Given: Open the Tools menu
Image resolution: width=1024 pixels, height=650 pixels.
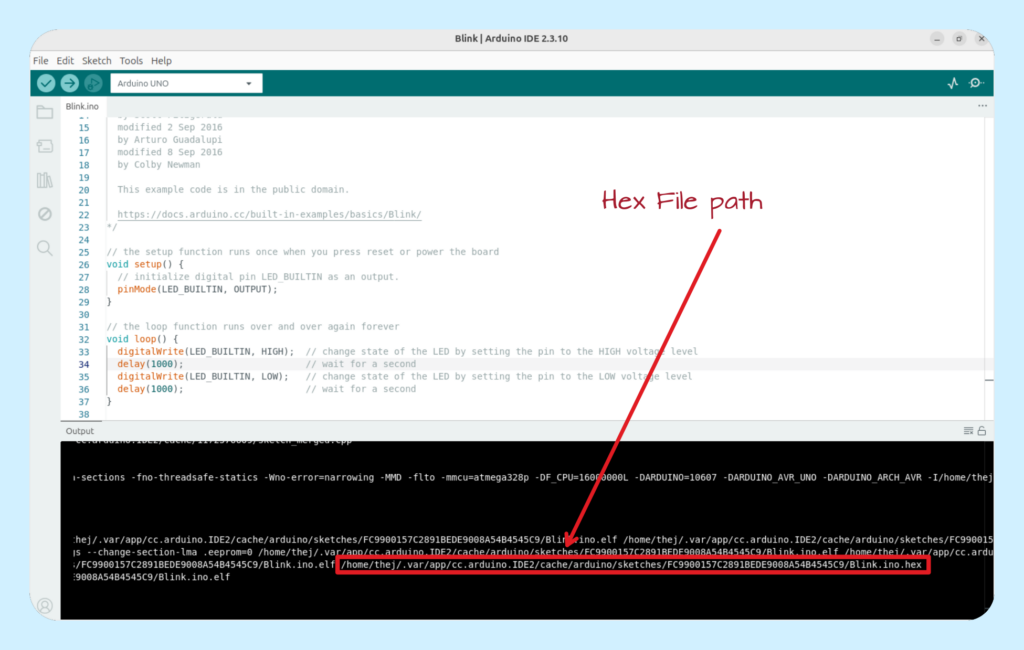Looking at the screenshot, I should click(x=131, y=61).
